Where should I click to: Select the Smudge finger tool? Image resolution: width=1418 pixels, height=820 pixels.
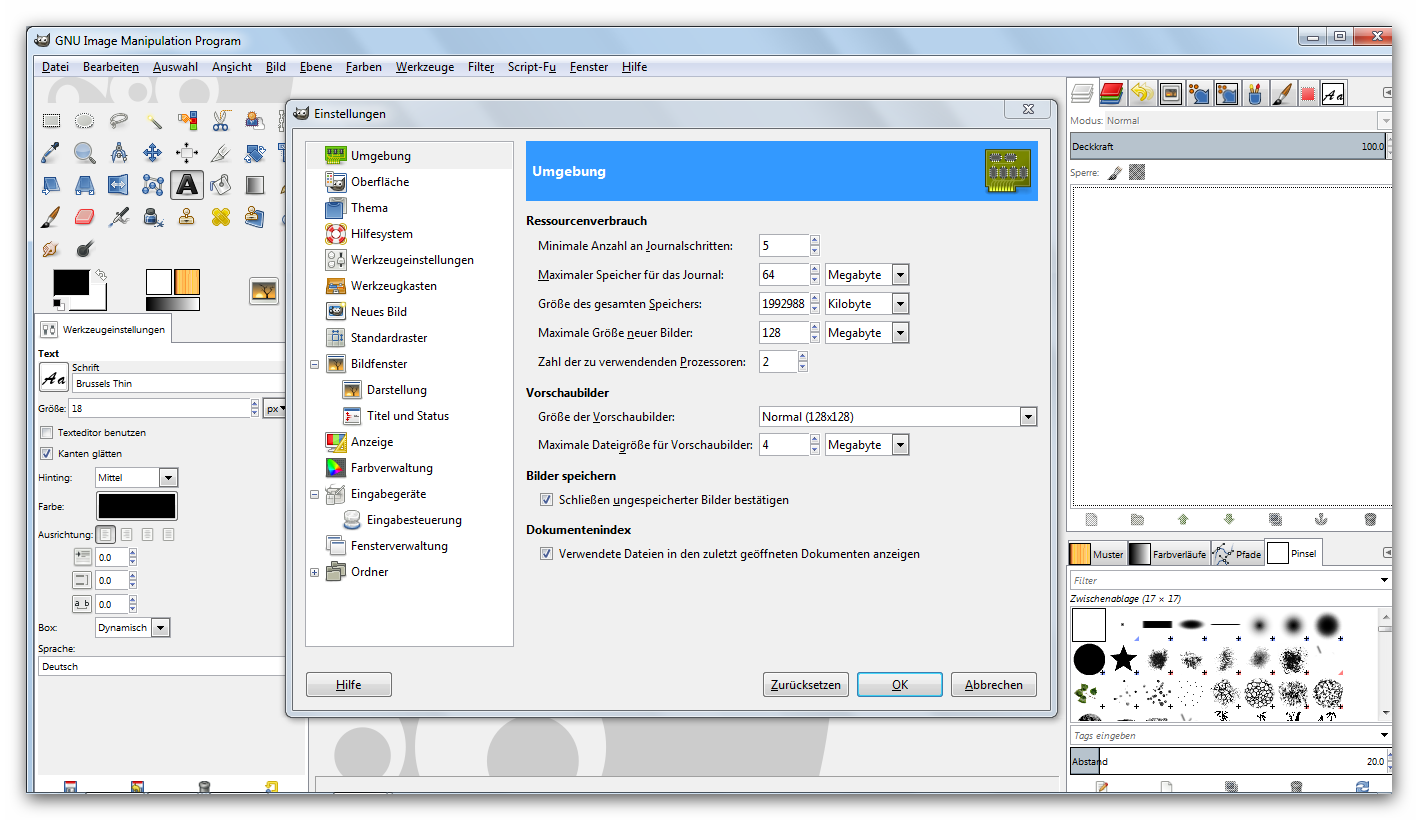coord(51,248)
